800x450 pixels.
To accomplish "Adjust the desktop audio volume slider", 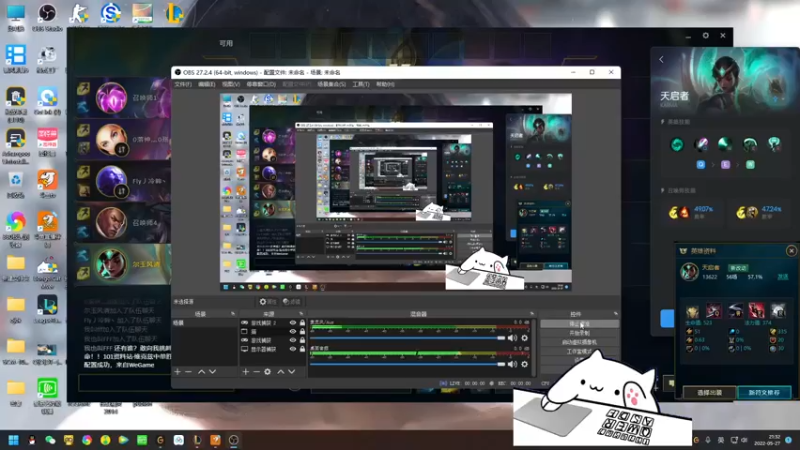I will (x=407, y=364).
